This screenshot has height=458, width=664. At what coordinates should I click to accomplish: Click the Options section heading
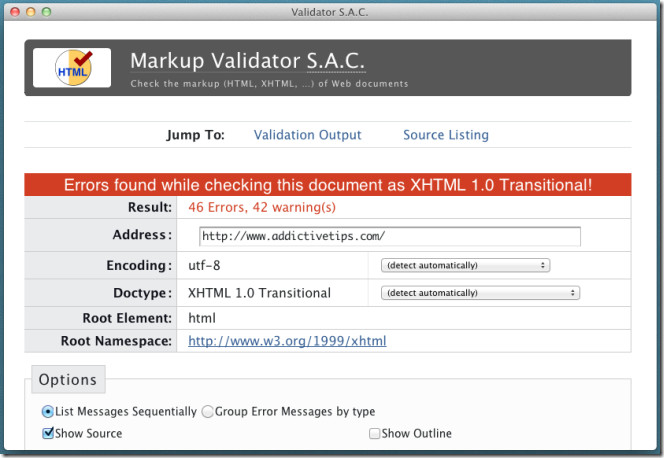tap(68, 380)
